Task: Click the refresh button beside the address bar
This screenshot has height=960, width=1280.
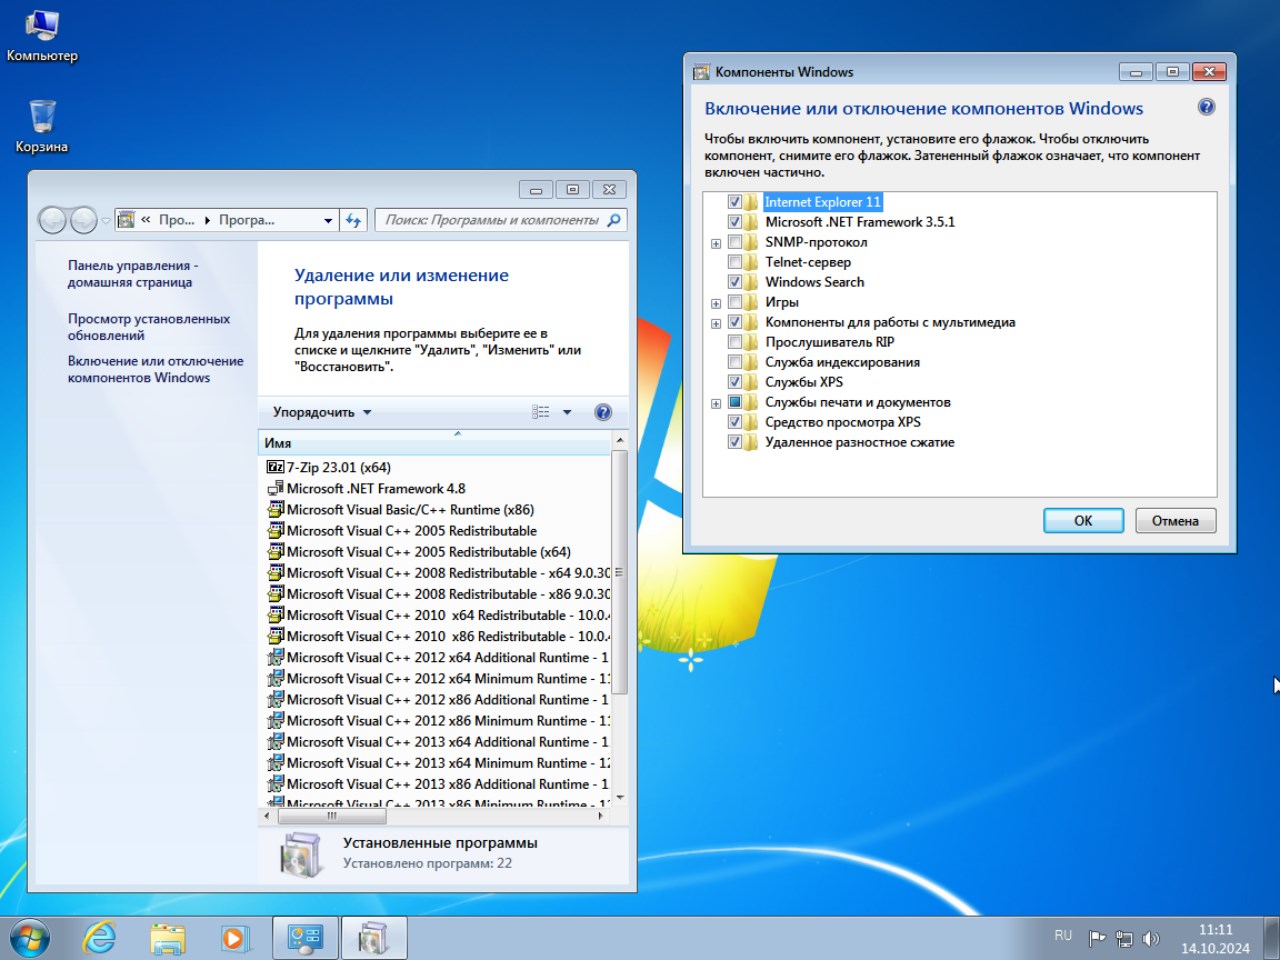Action: [x=353, y=220]
